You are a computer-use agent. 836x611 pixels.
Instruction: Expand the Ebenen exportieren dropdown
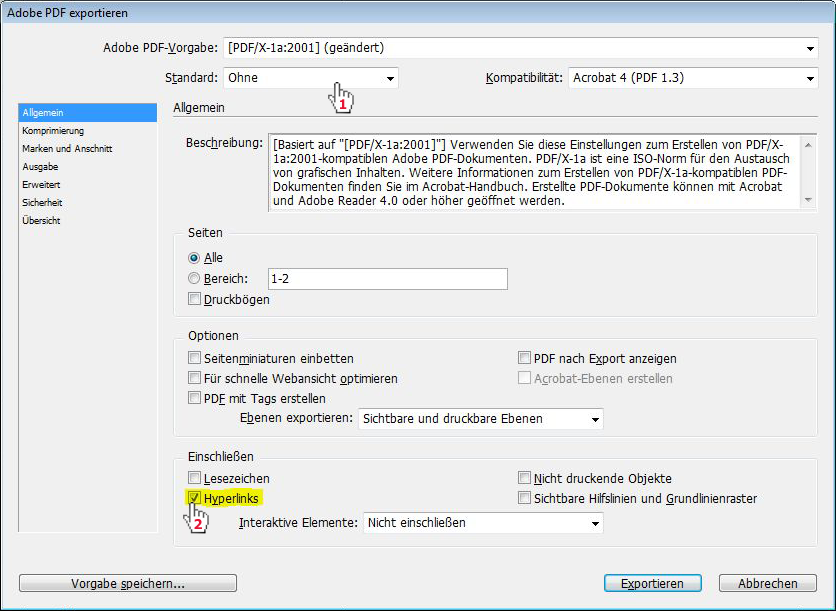[x=480, y=419]
